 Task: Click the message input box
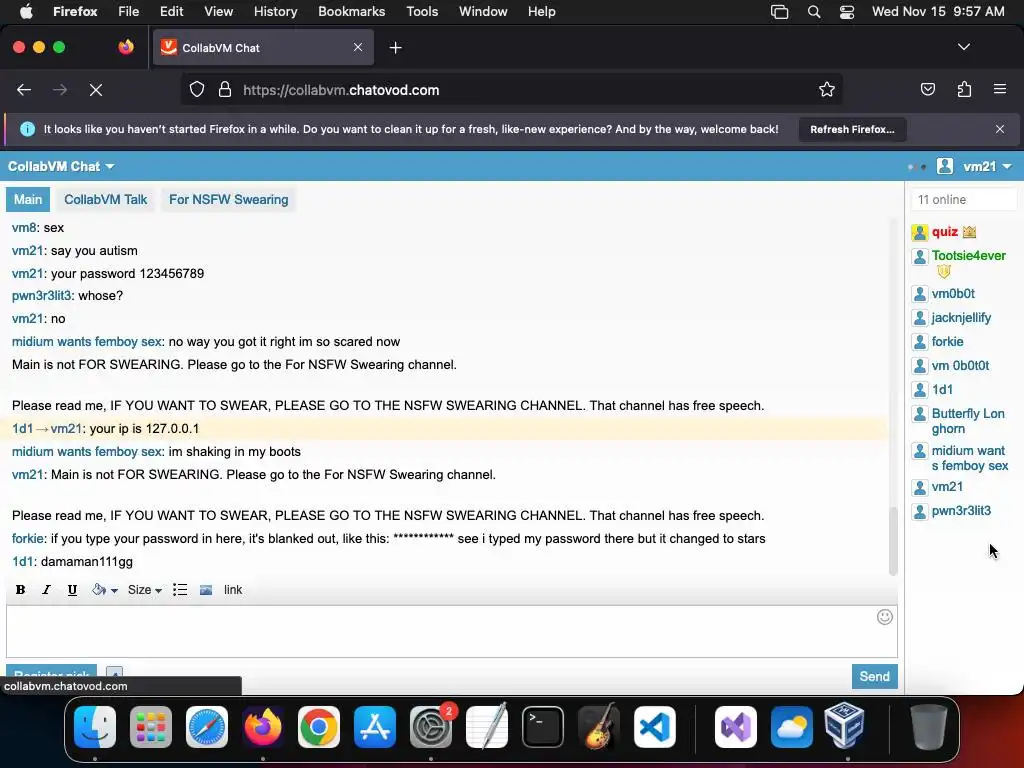tap(451, 632)
